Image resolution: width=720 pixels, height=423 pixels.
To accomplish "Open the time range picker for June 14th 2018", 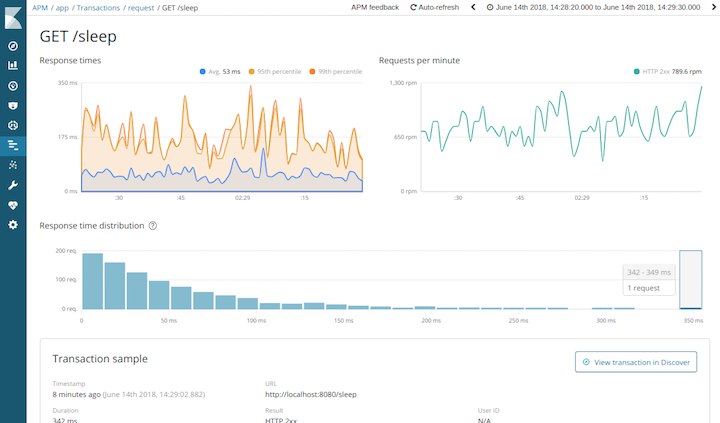I will tap(593, 7).
